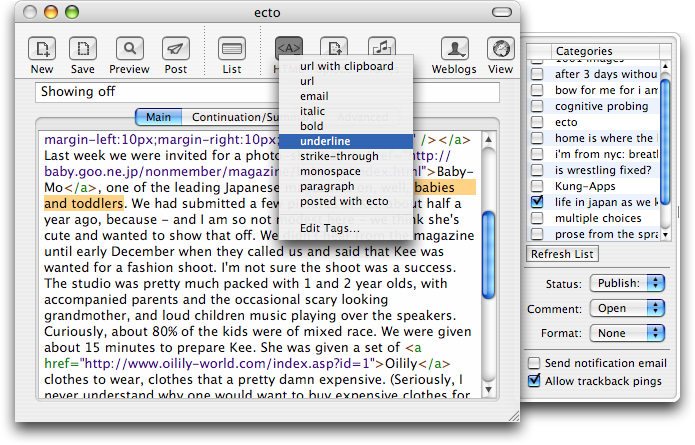Check the 'after 3 days withou' category

[x=537, y=74]
